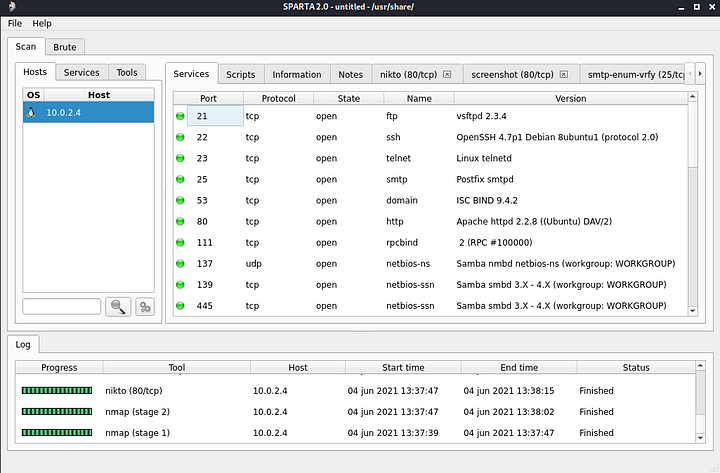
Task: Sort services by Name column header
Action: [419, 98]
